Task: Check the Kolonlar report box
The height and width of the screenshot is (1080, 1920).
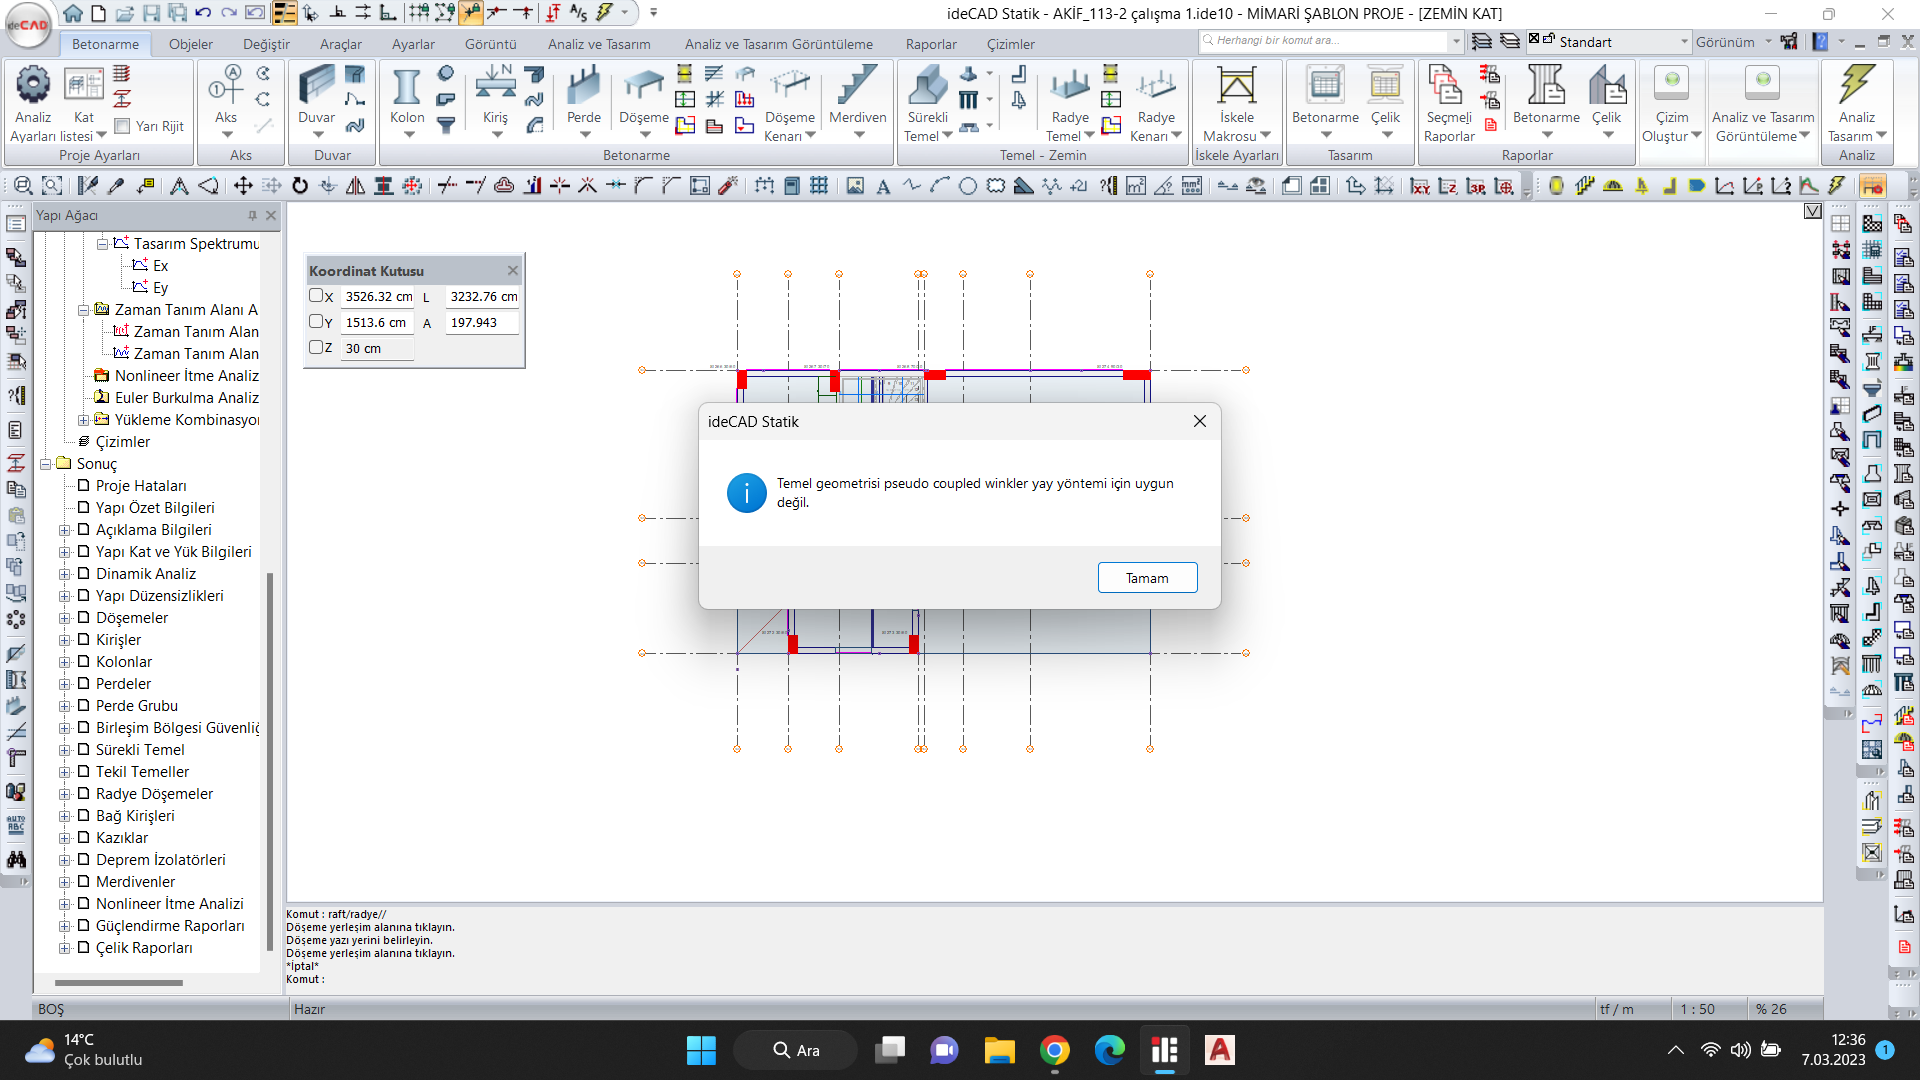Action: pos(84,661)
